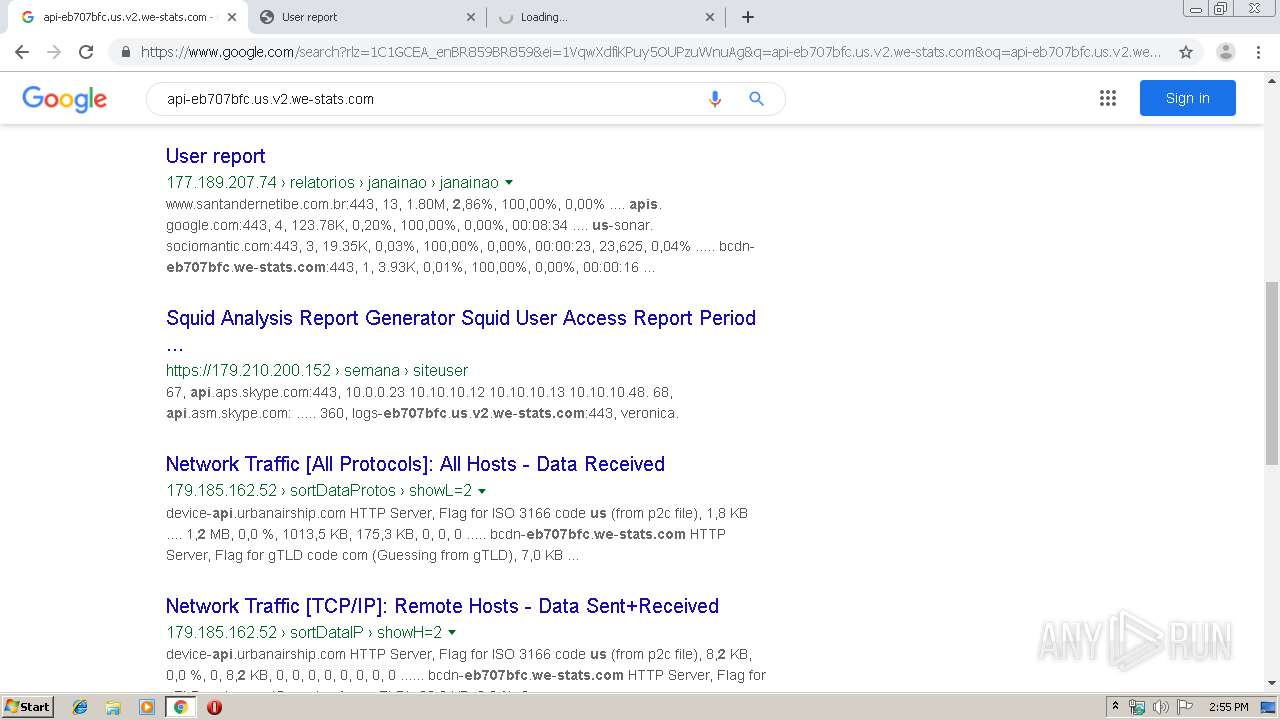This screenshot has width=1280, height=720.
Task: Bookmark this page with the star
Action: [x=1186, y=52]
